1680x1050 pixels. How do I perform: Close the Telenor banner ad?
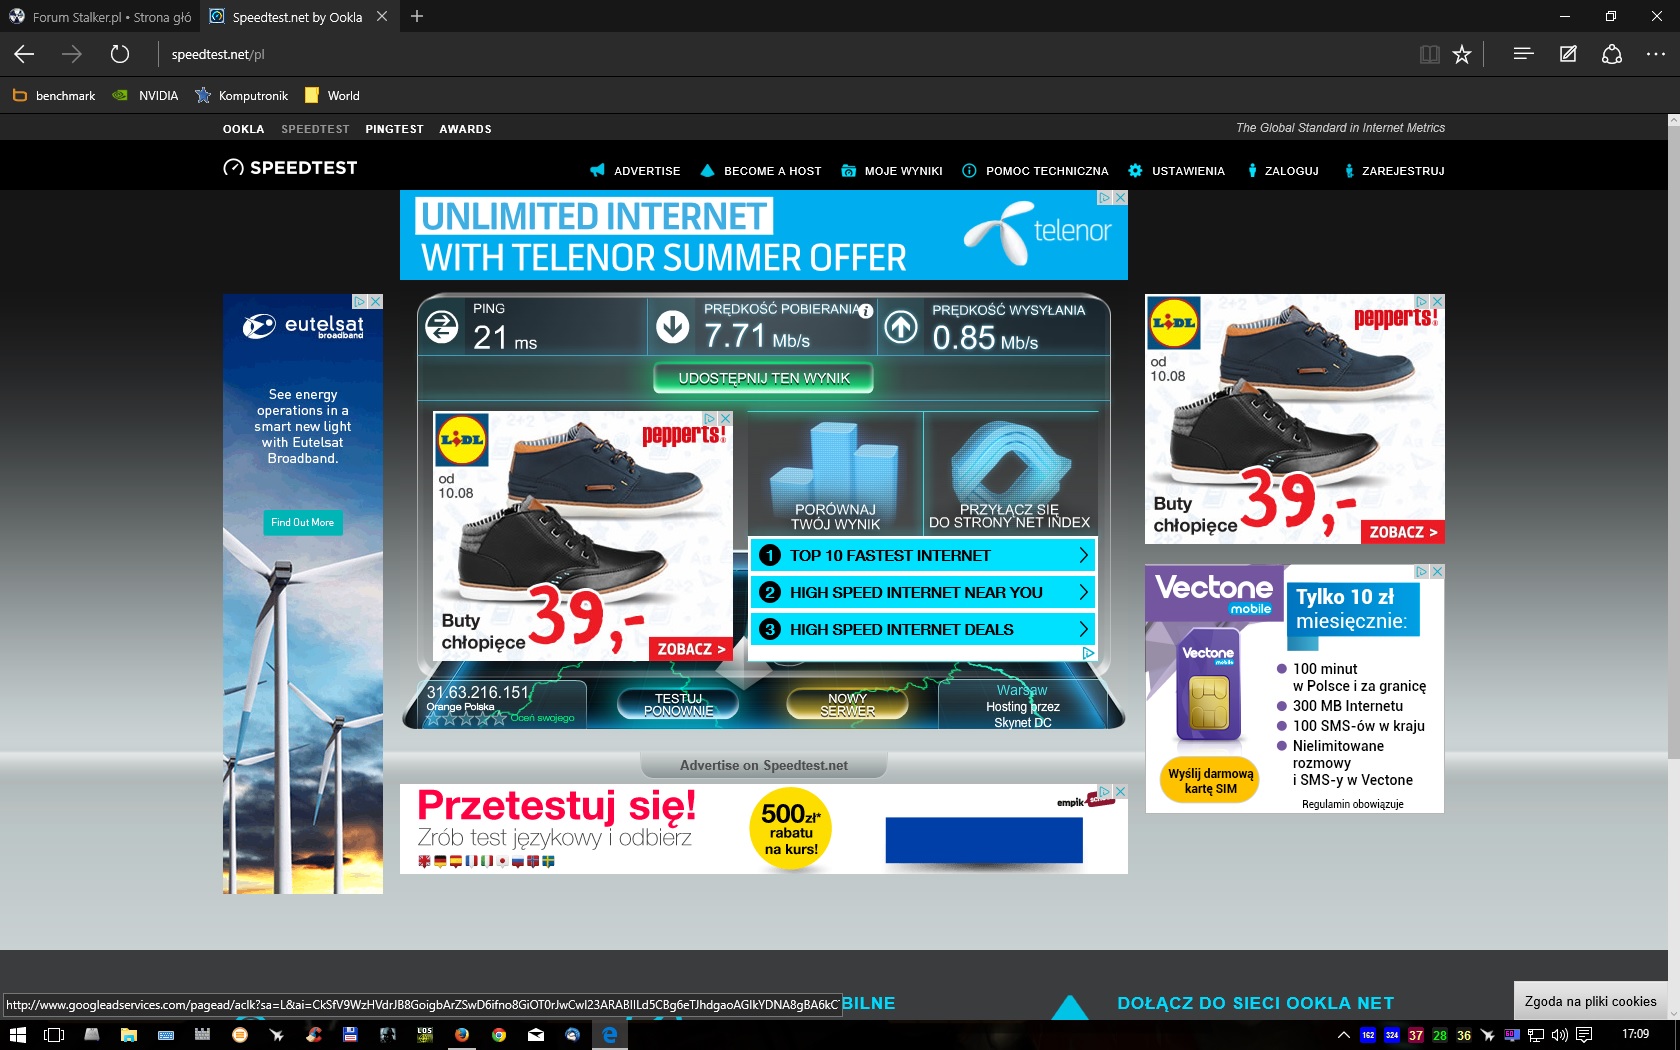pos(1120,198)
